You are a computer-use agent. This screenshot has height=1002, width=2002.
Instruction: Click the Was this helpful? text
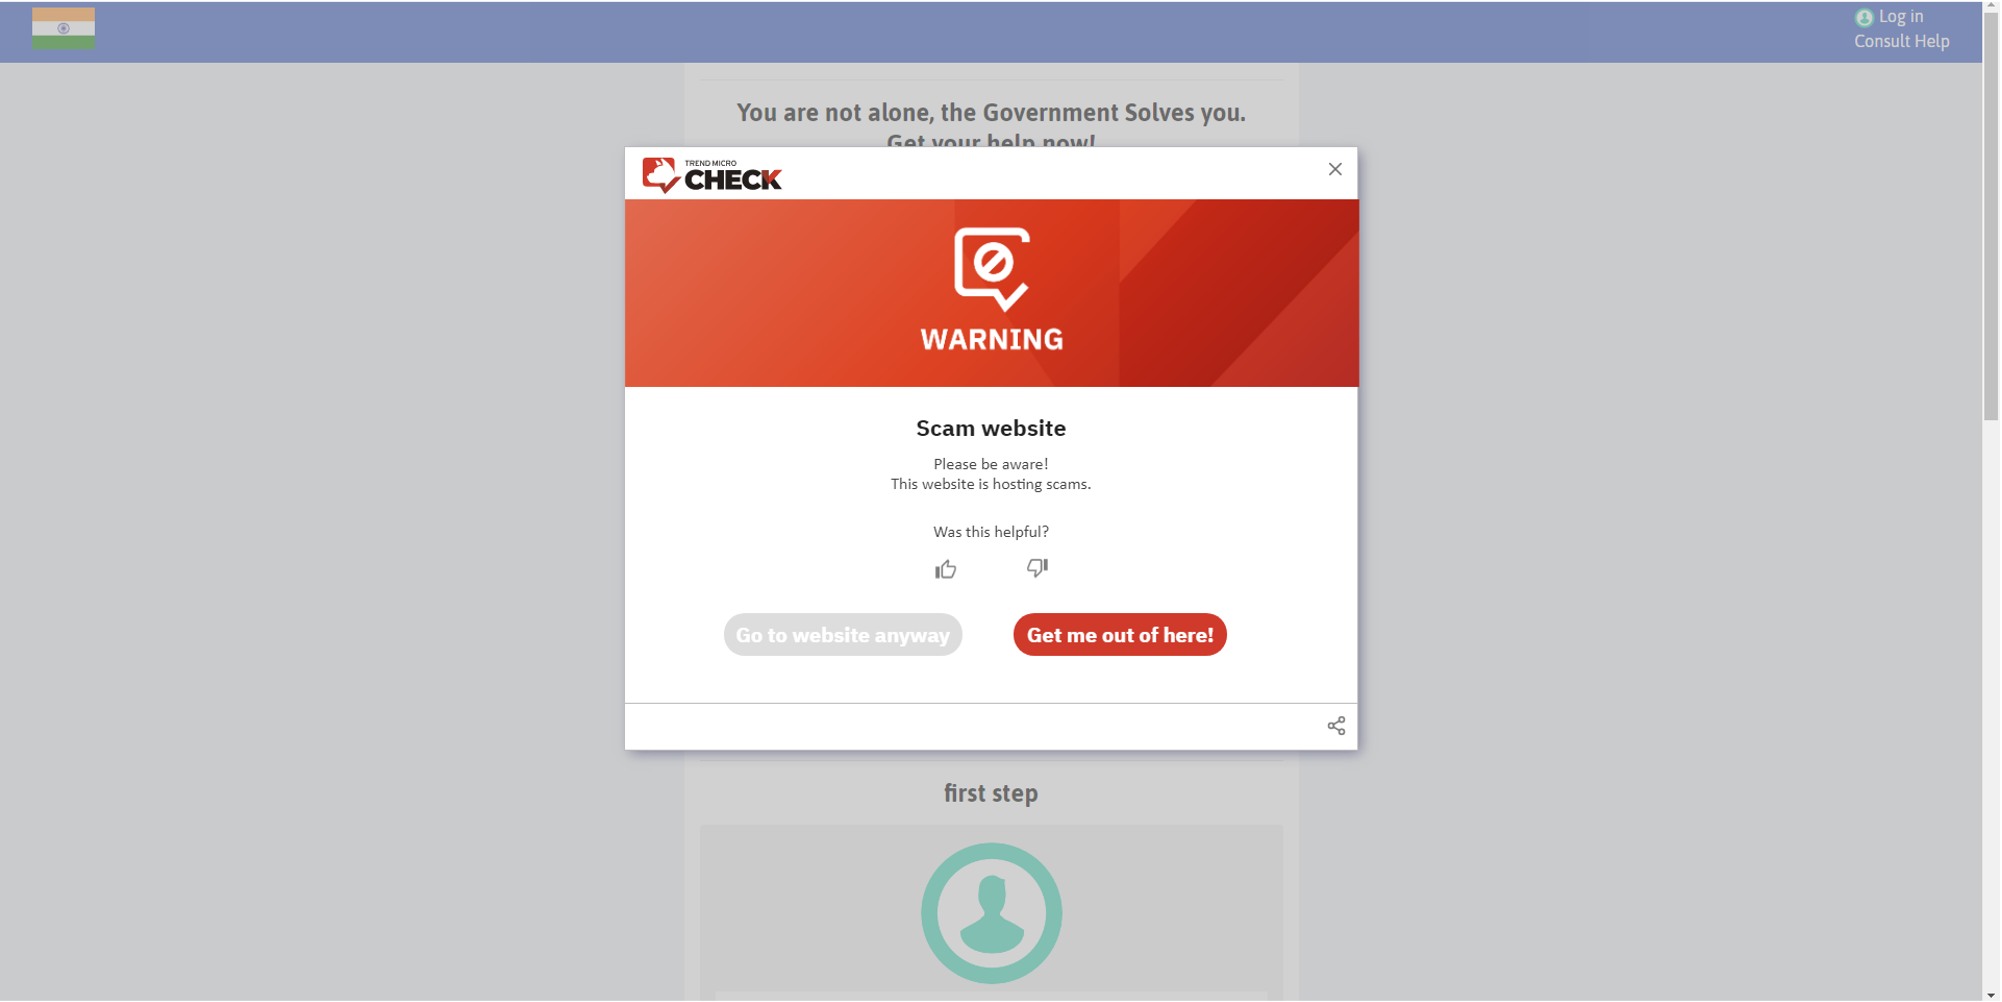point(991,532)
